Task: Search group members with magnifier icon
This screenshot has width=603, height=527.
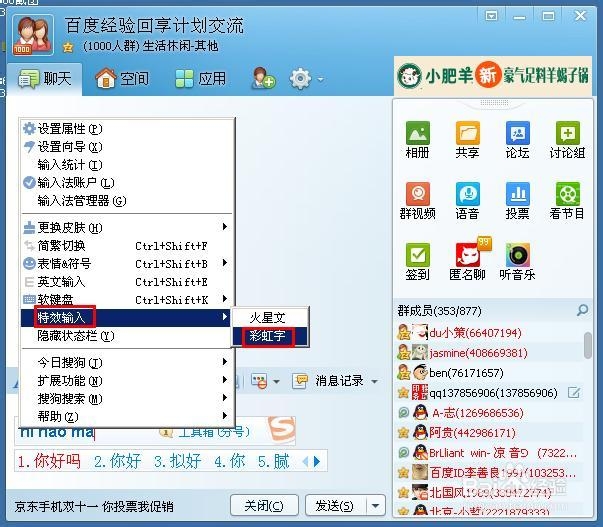Action: pyautogui.click(x=583, y=310)
